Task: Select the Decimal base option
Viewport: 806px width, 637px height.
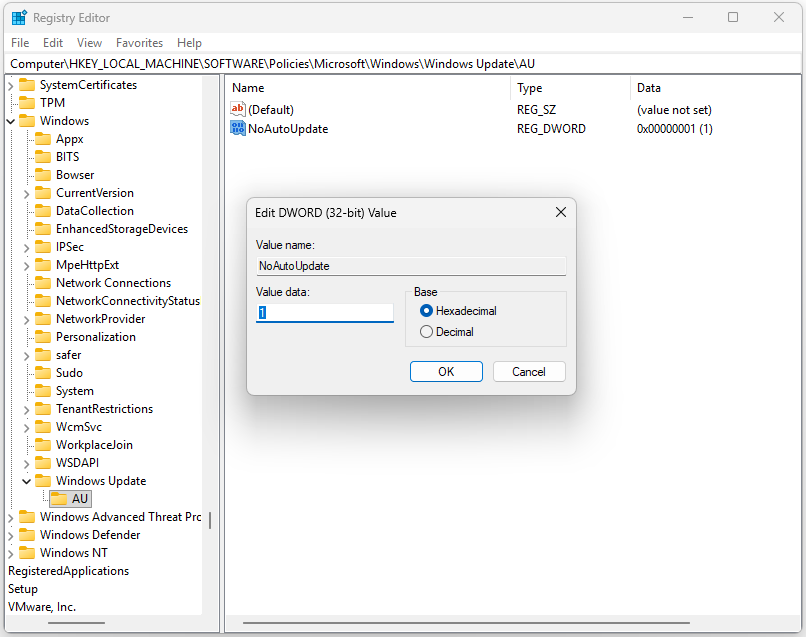Action: tap(426, 331)
